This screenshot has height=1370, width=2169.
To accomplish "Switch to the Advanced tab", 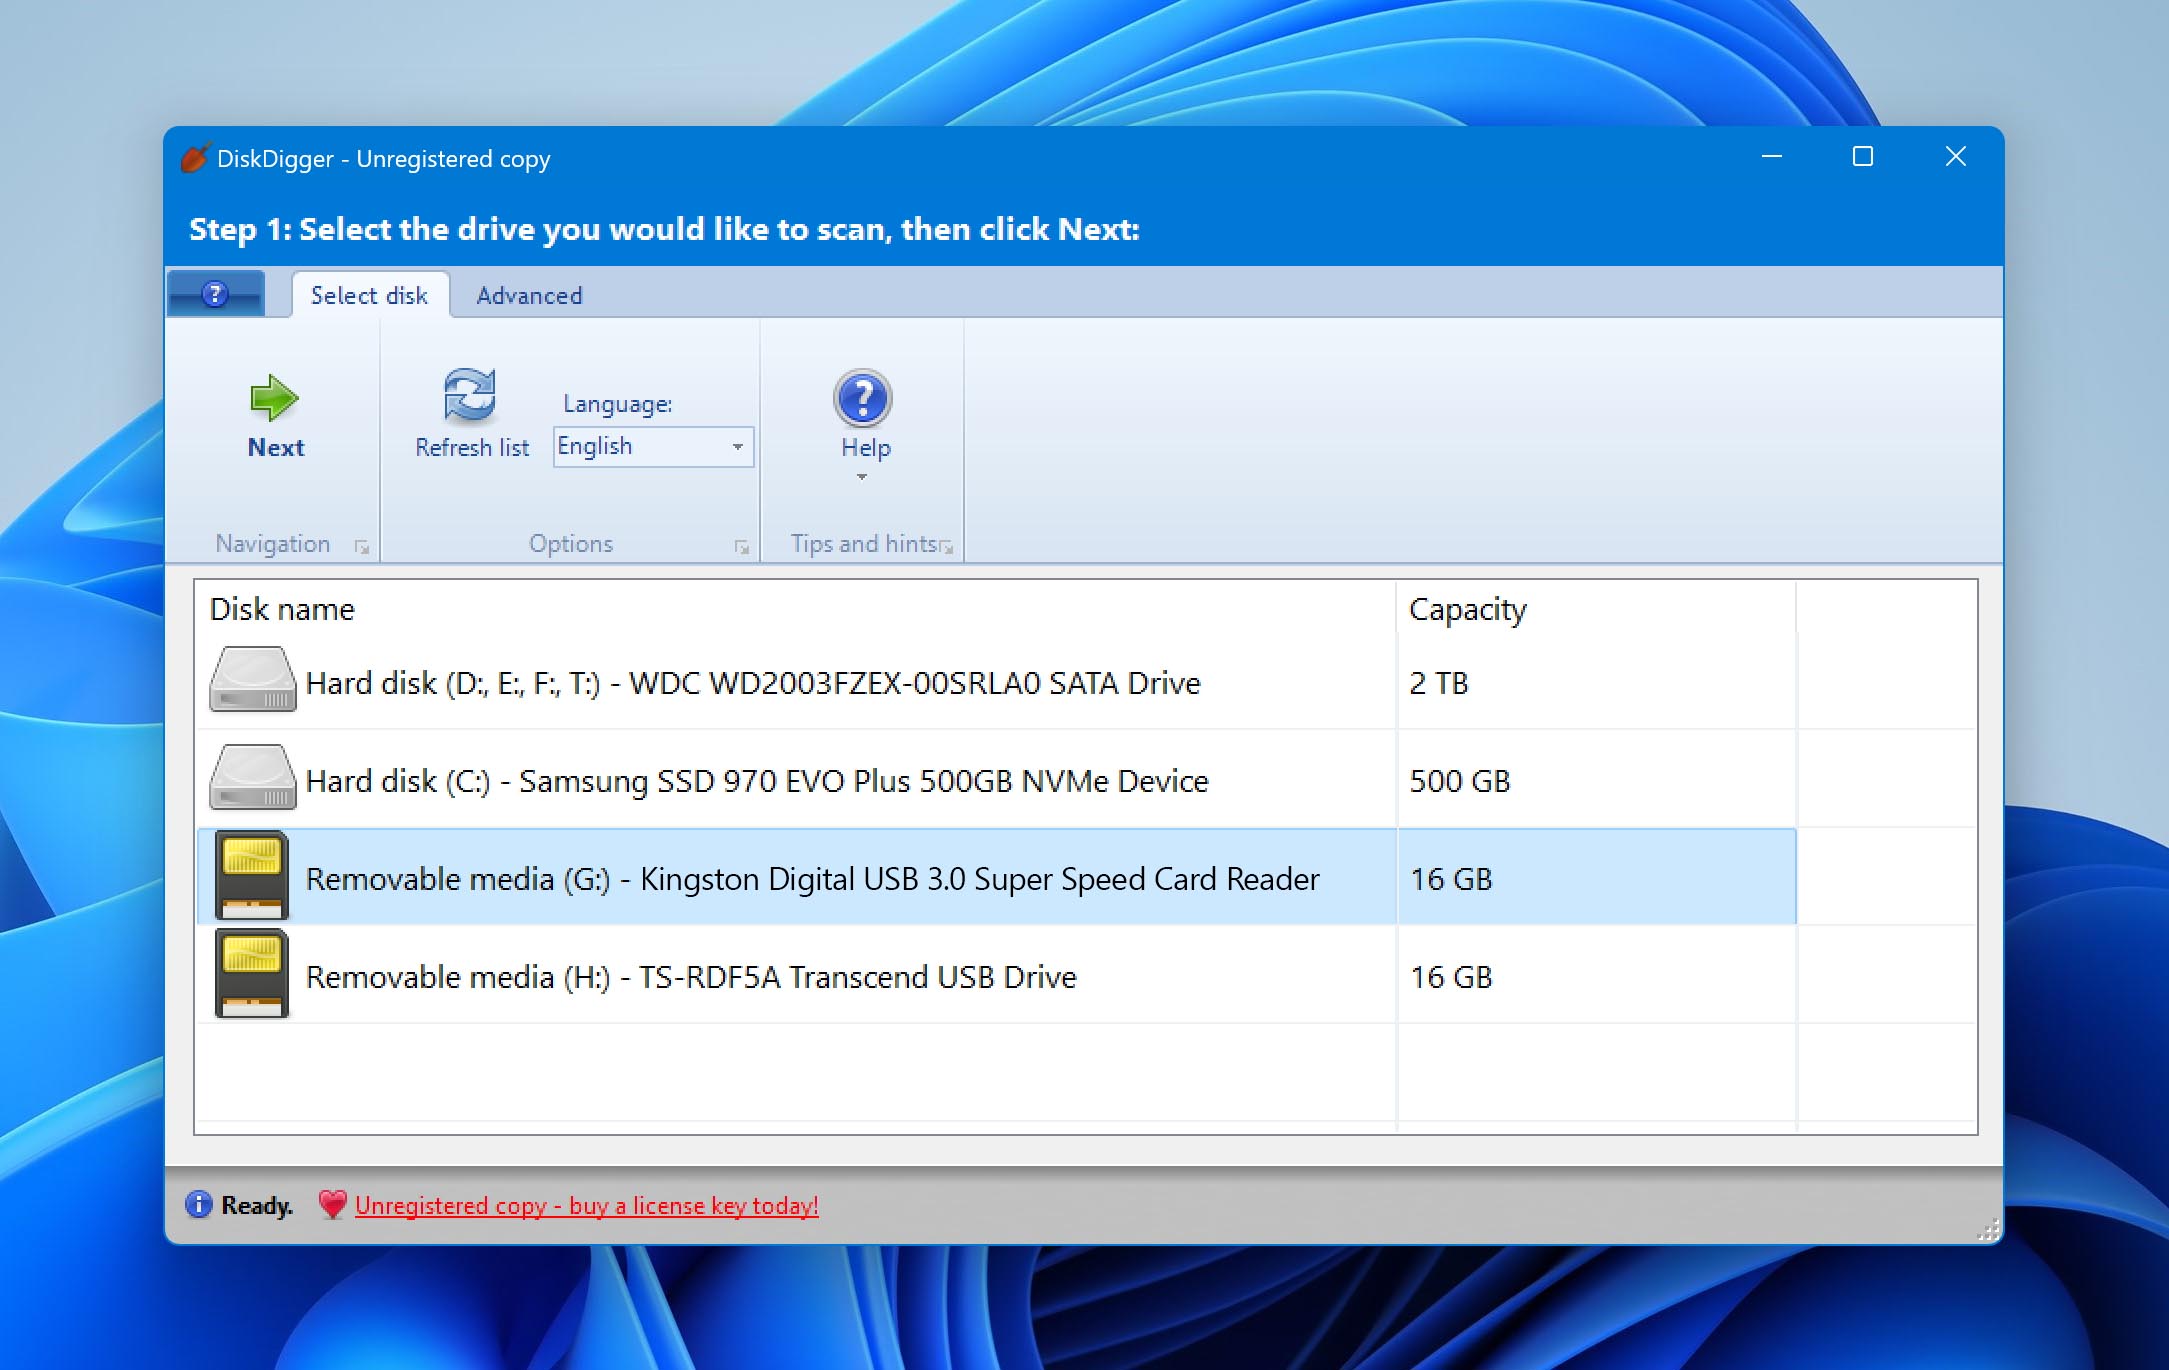I will (529, 295).
